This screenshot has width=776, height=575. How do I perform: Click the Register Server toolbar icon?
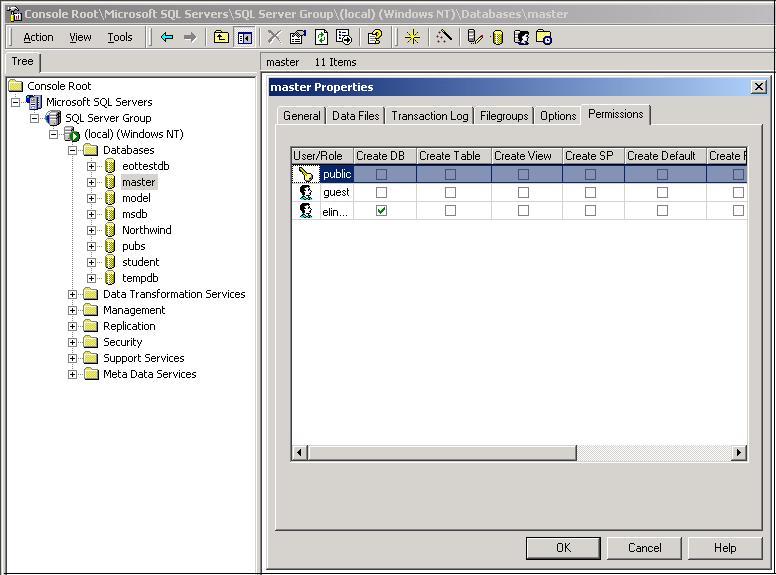[475, 37]
